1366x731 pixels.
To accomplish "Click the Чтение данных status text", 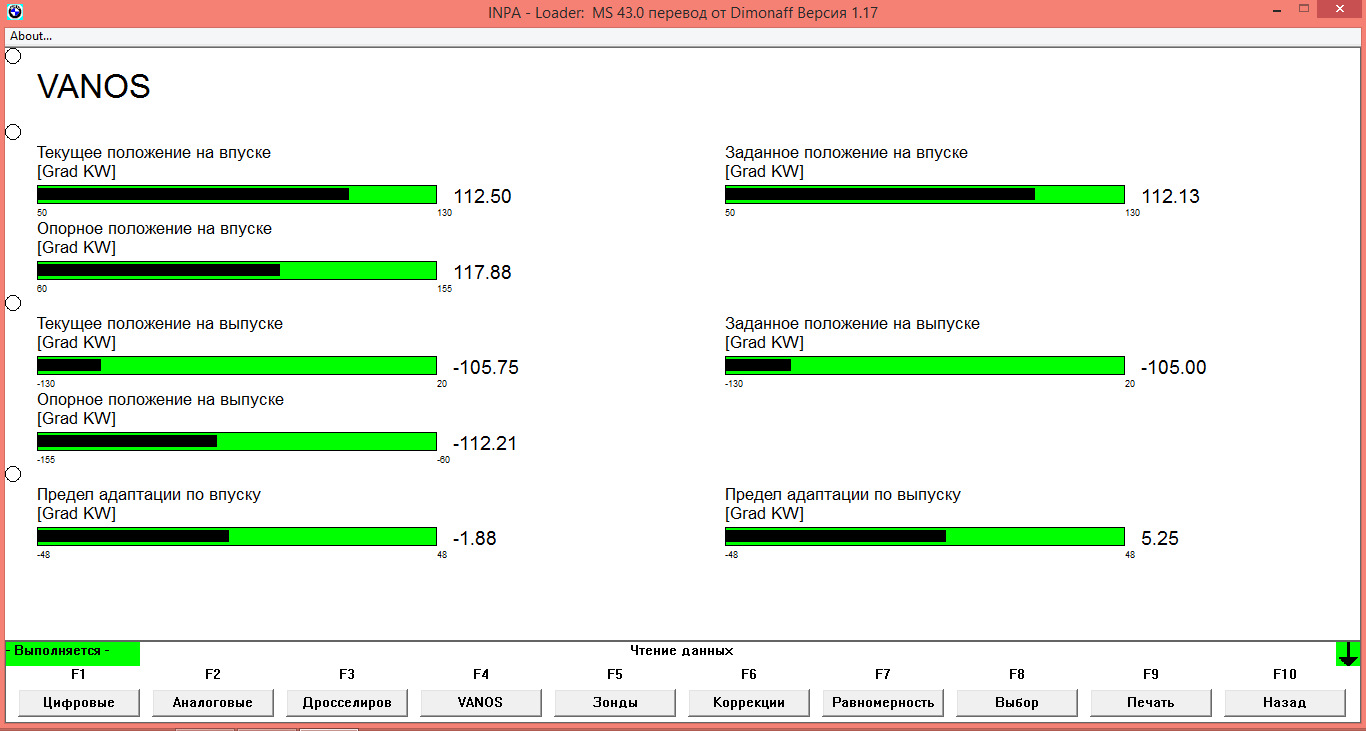I will (682, 651).
